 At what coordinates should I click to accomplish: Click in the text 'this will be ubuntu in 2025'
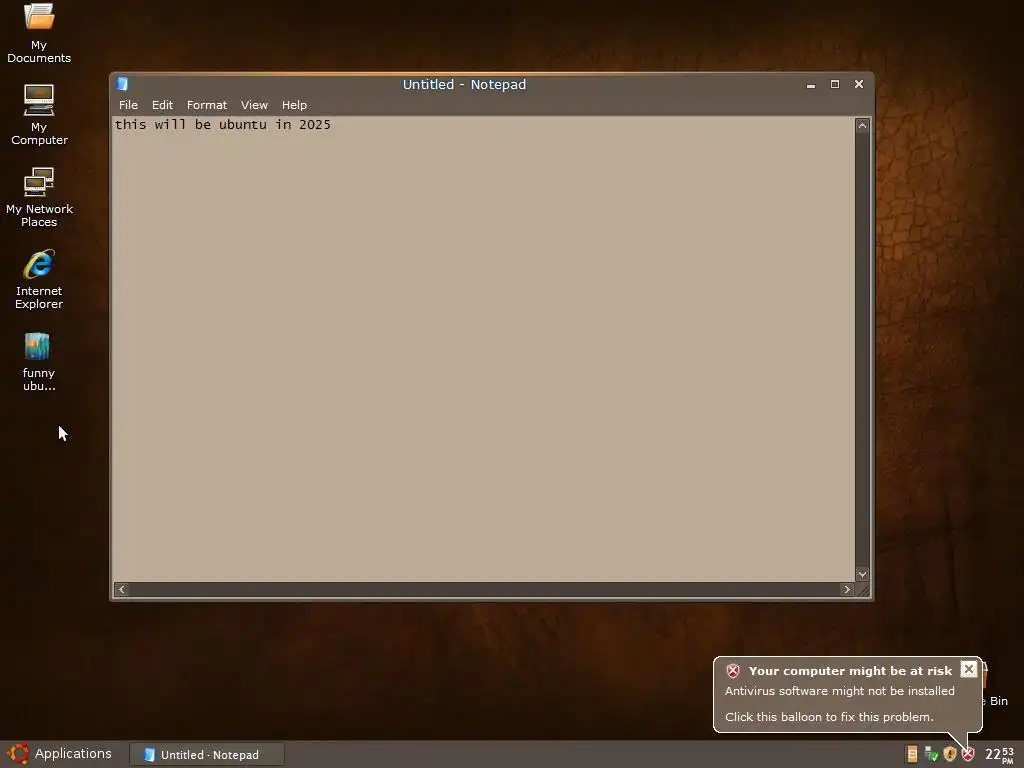click(x=223, y=125)
